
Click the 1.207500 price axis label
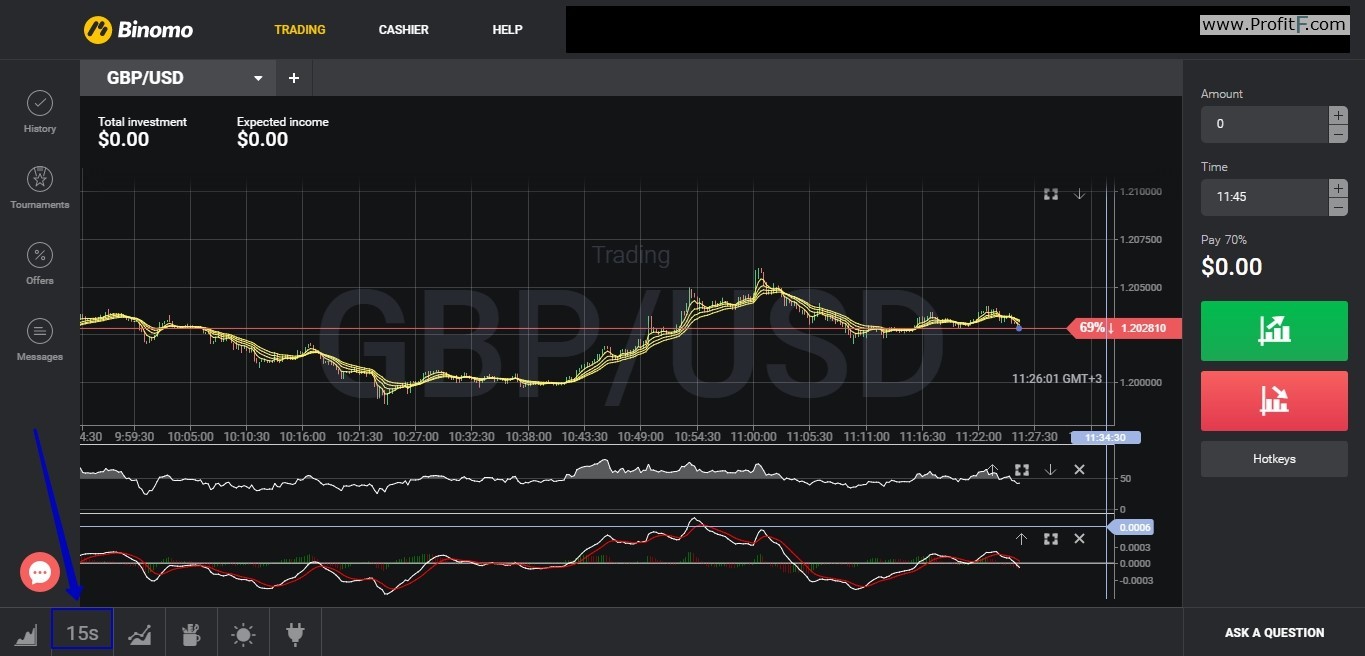(x=1141, y=240)
